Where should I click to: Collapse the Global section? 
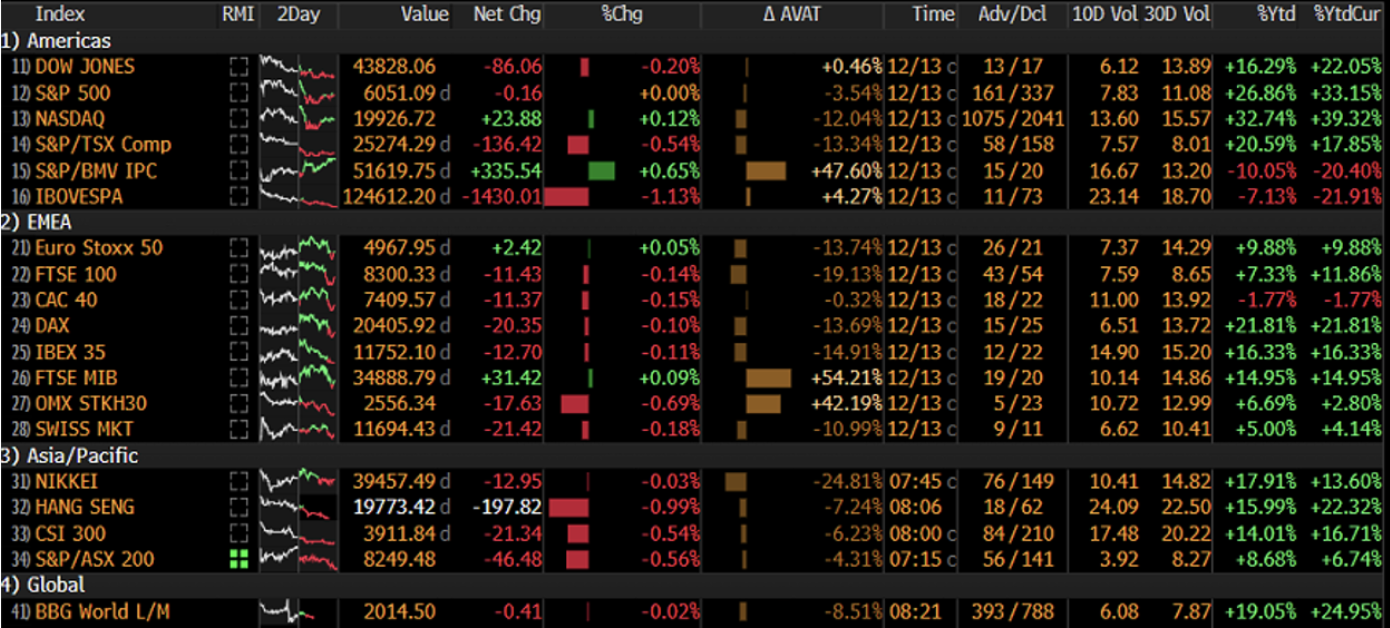(43, 585)
